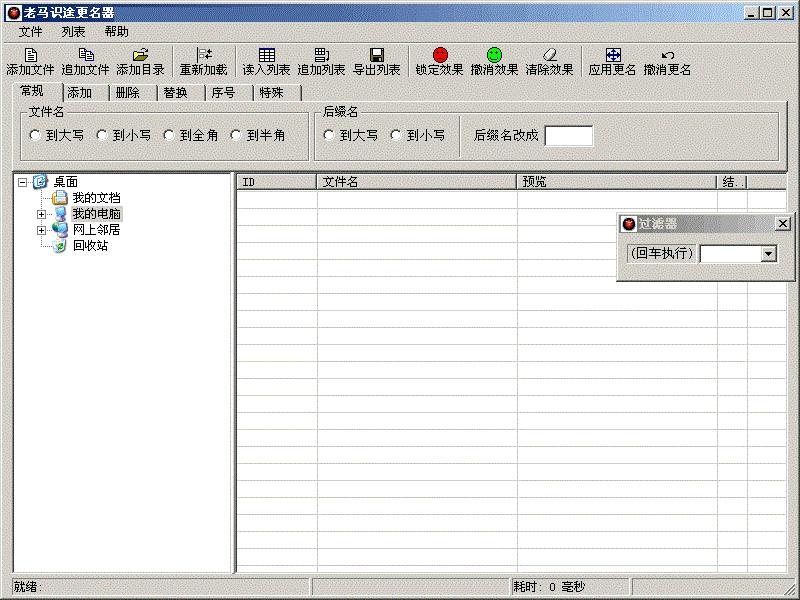Click the 文件名 column header
Image resolution: width=800 pixels, height=600 pixels.
pyautogui.click(x=416, y=182)
